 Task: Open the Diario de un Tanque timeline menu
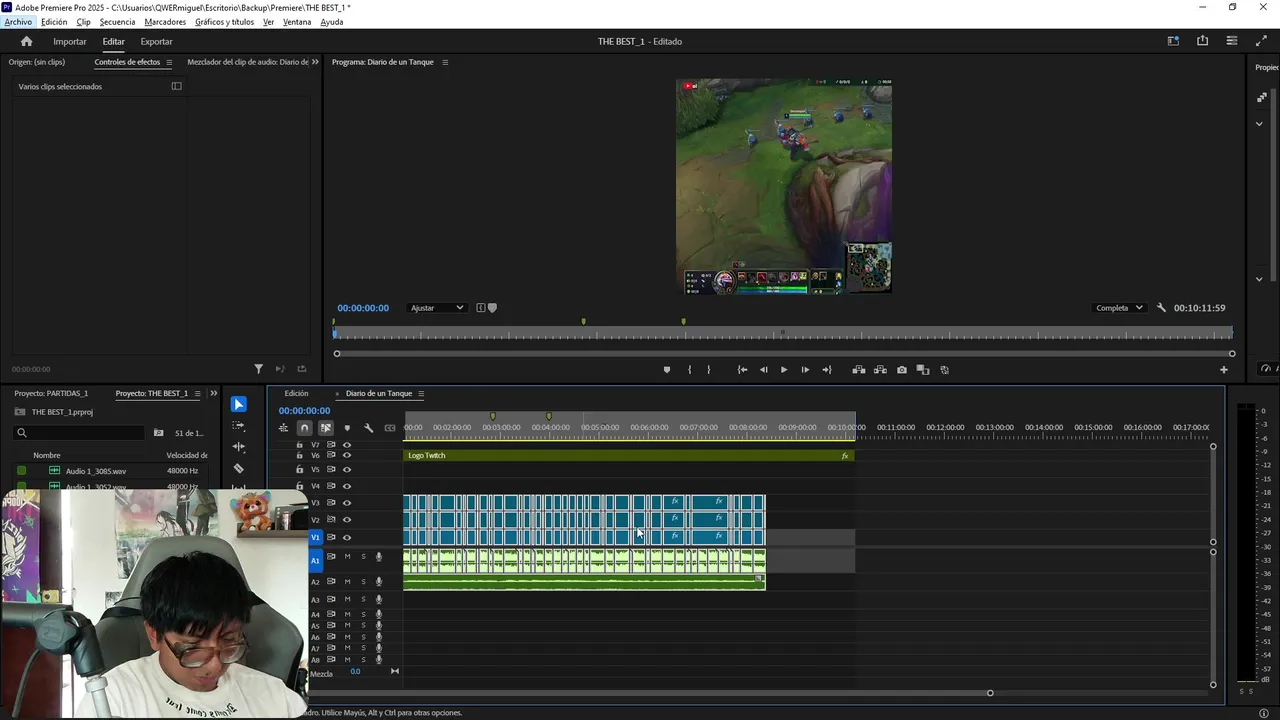[421, 394]
